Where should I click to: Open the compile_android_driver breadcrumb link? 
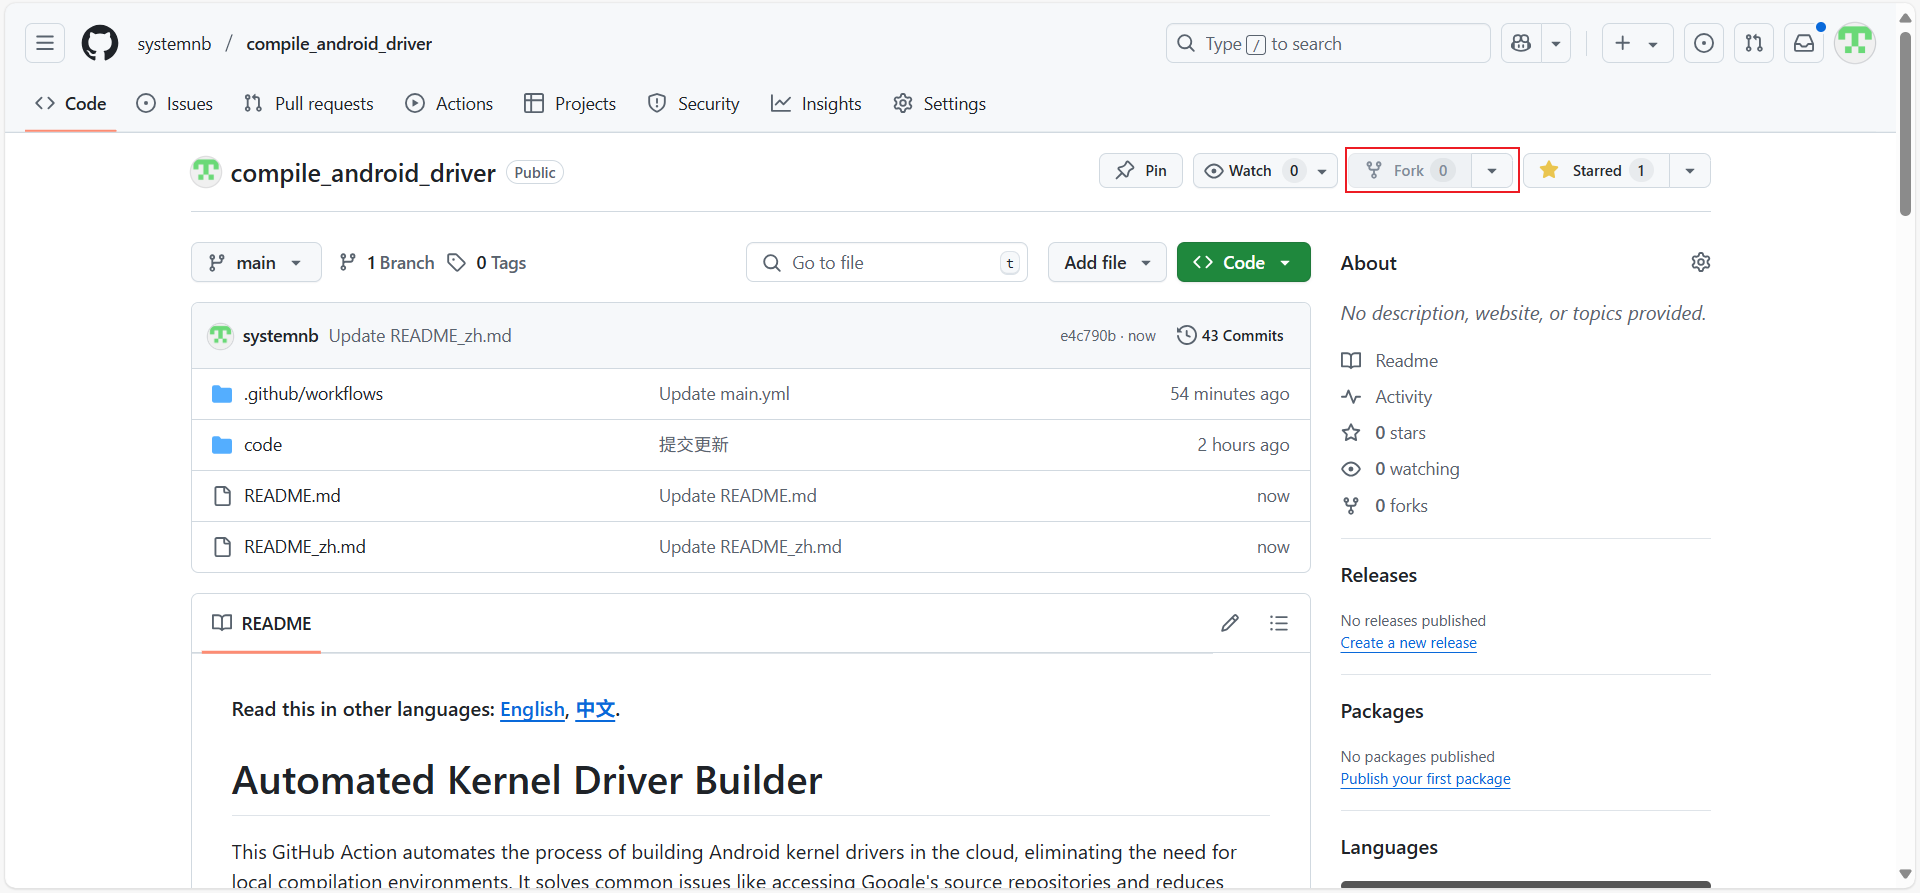click(339, 43)
